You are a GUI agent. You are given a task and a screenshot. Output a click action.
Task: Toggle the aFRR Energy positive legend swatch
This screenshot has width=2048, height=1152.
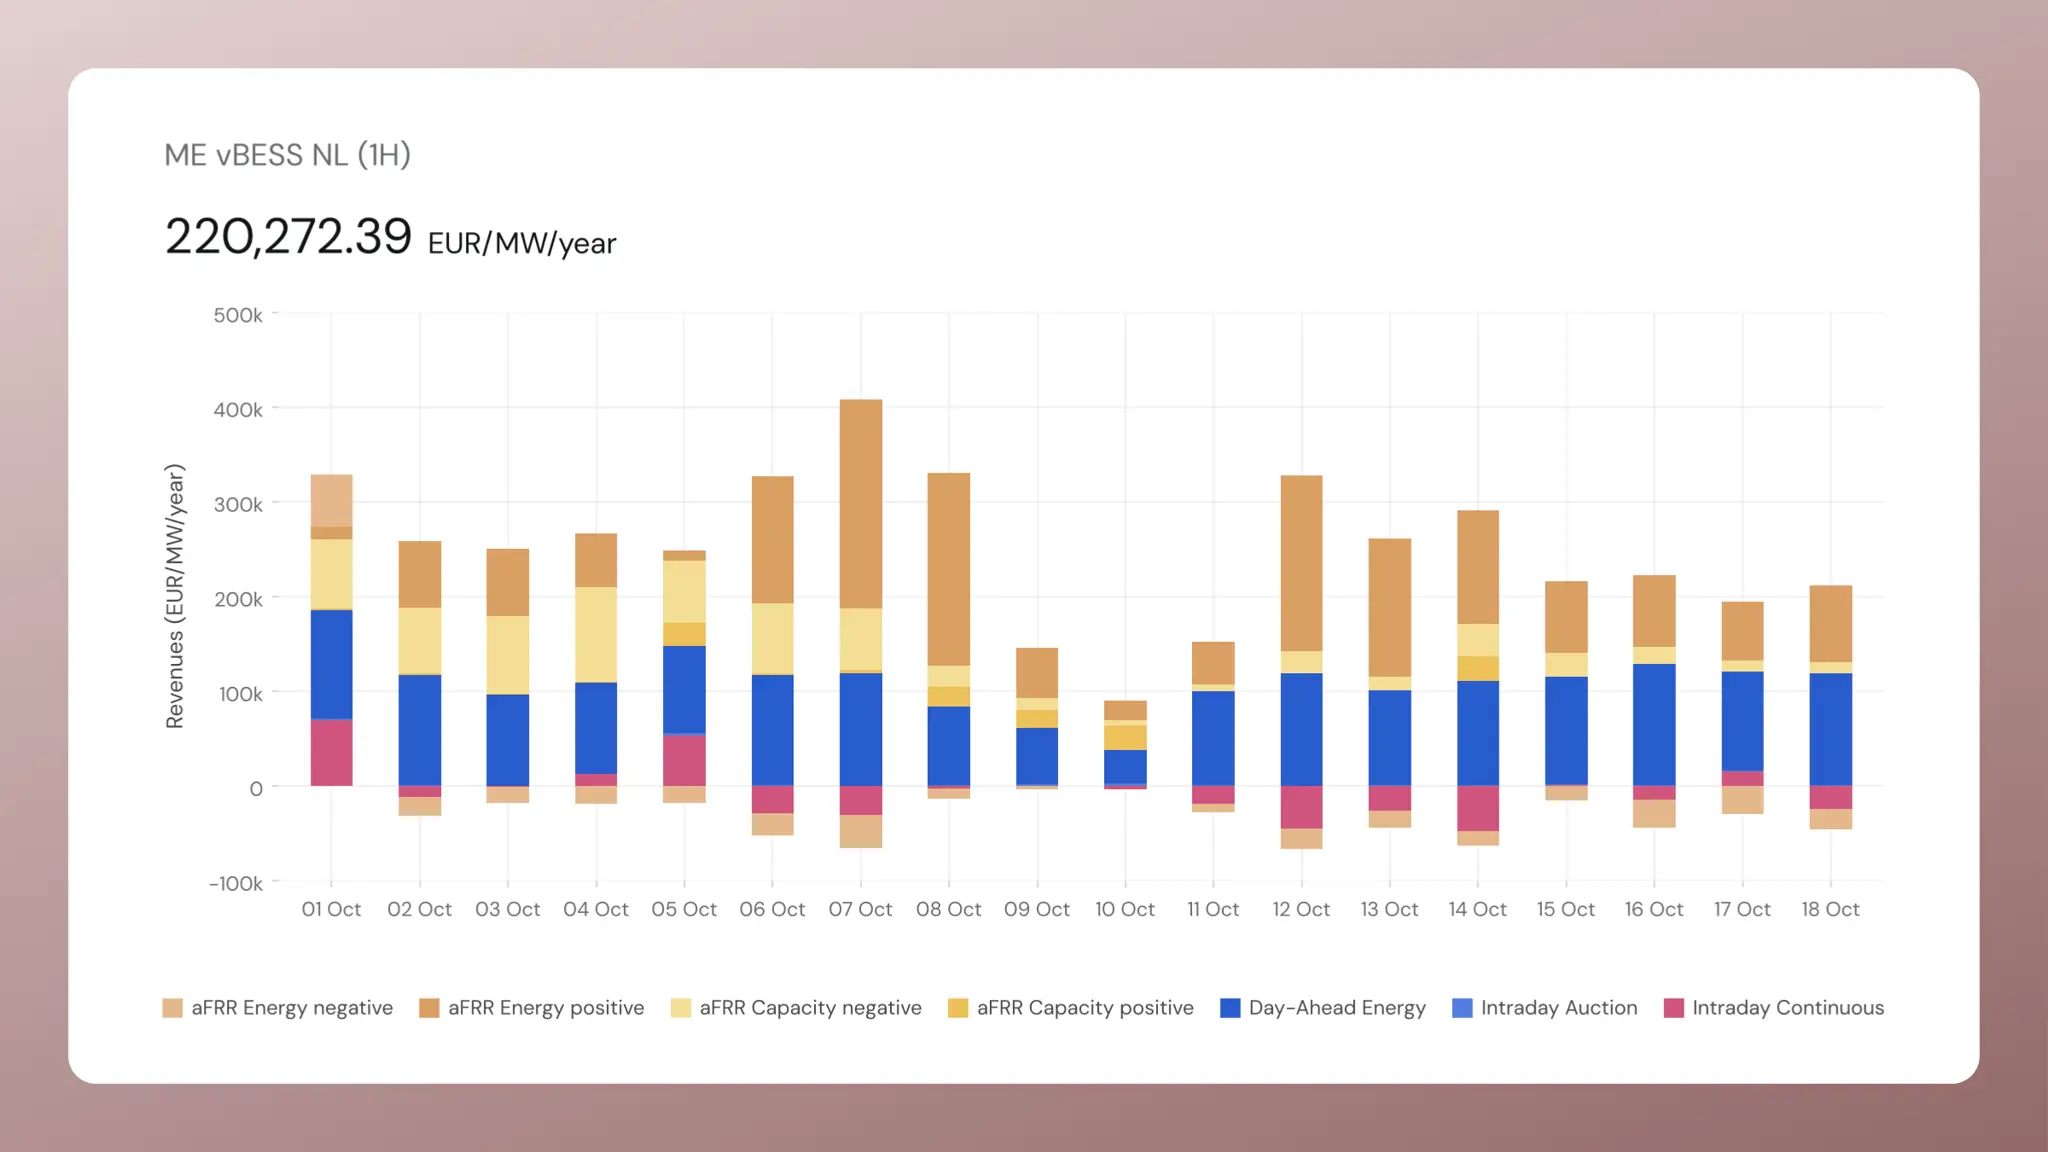(x=429, y=1008)
